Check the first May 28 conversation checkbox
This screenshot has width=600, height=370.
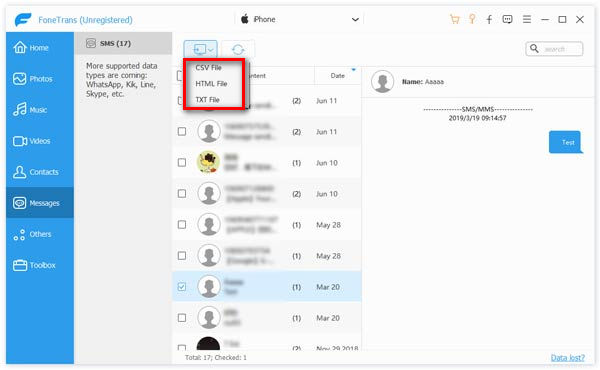(x=182, y=225)
